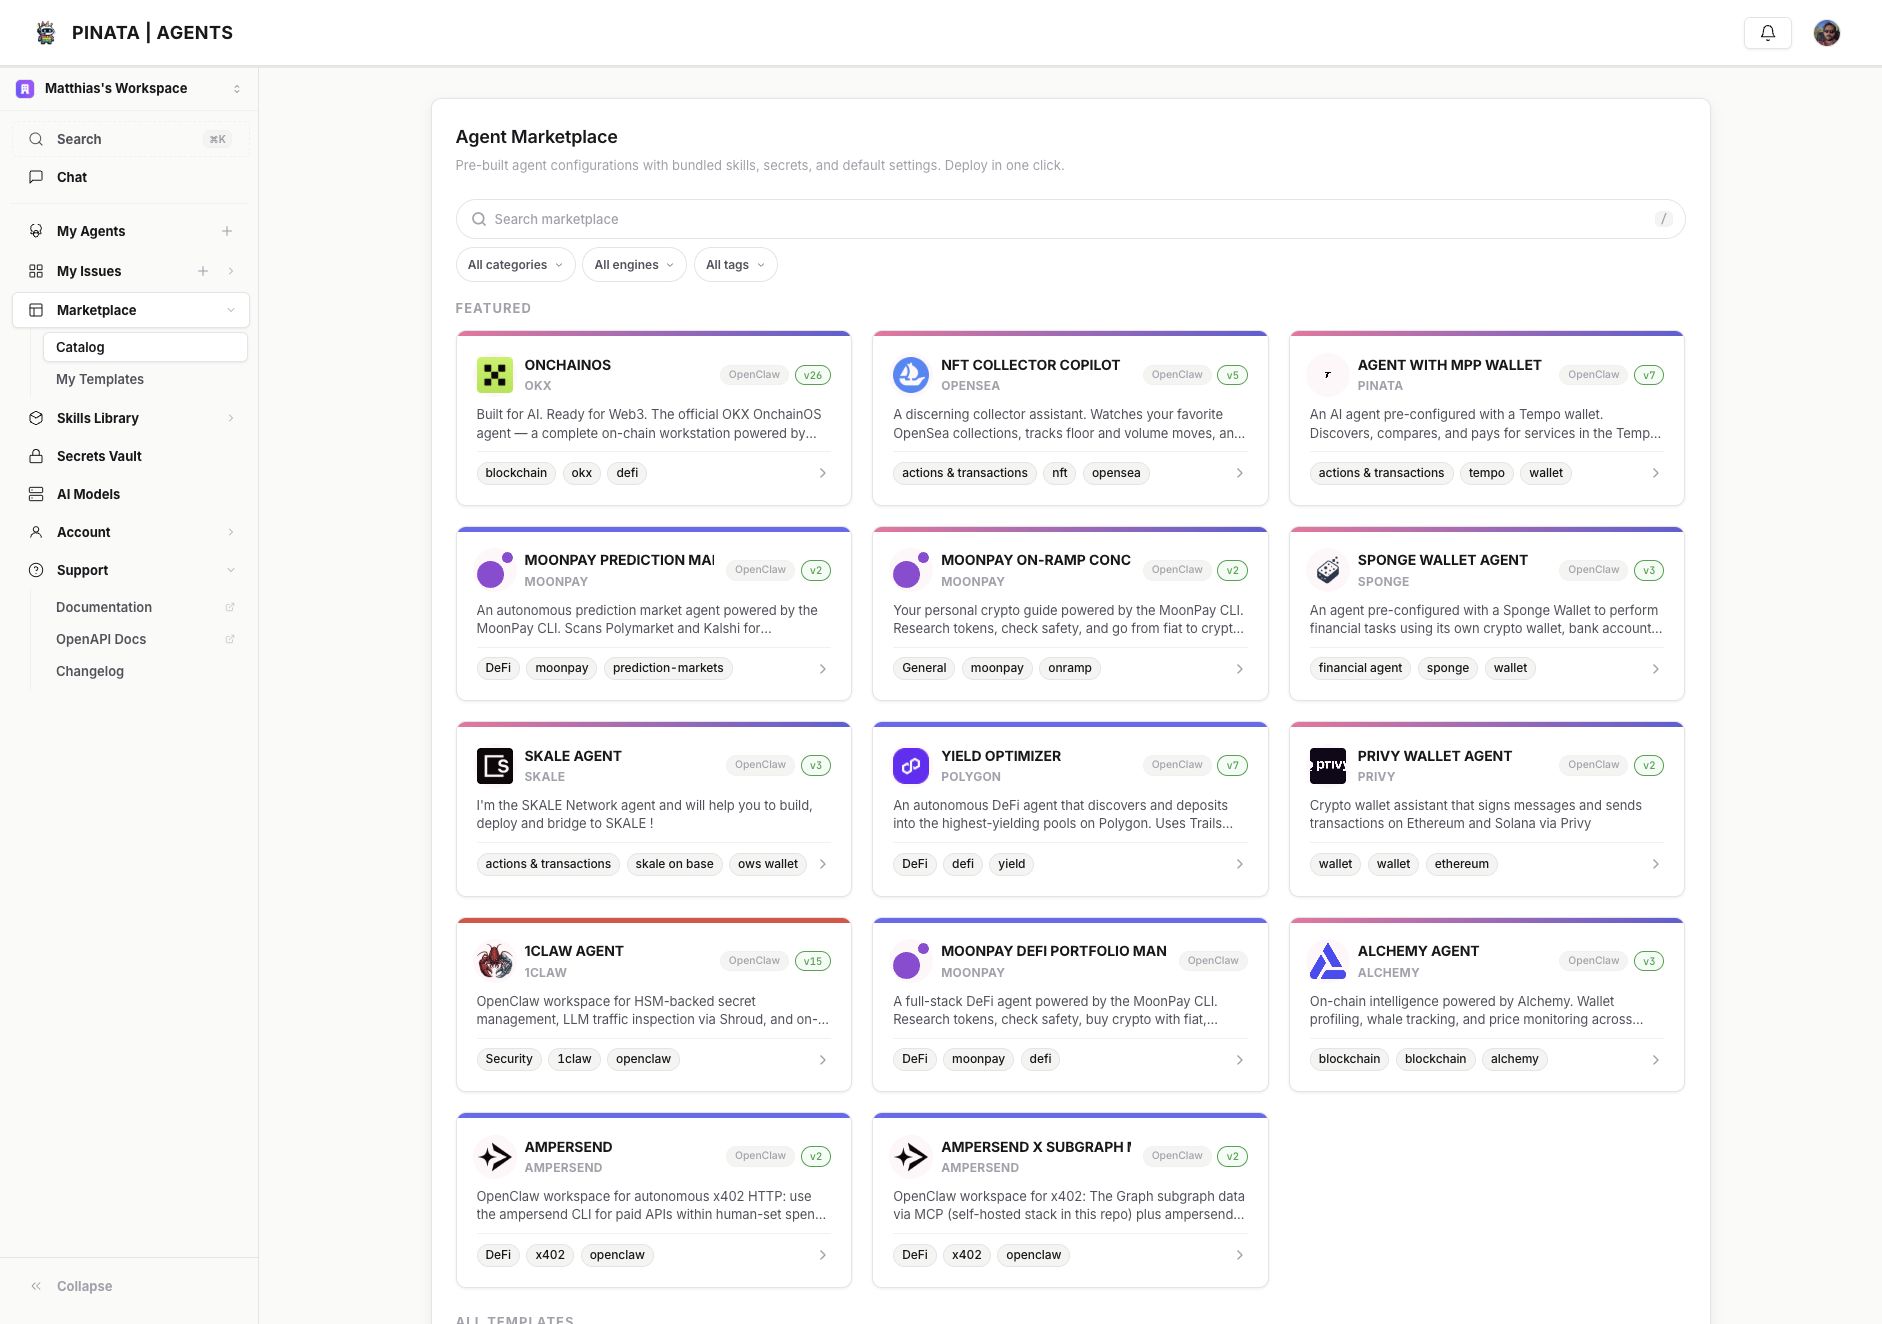The height and width of the screenshot is (1324, 1882).
Task: Click the SKALE Agent logo icon
Action: (x=494, y=766)
